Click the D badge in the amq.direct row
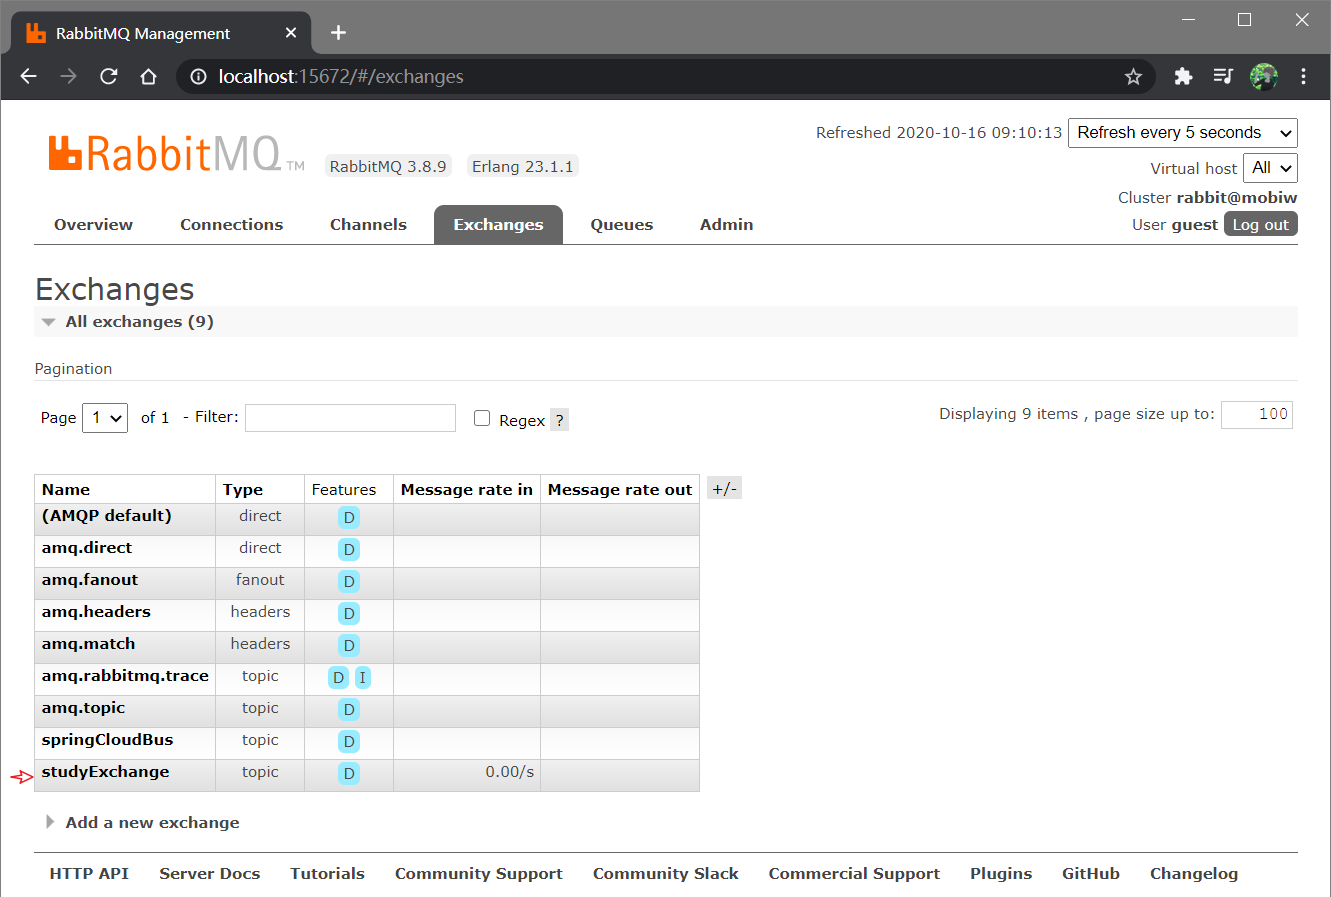The width and height of the screenshot is (1331, 897). (x=349, y=549)
